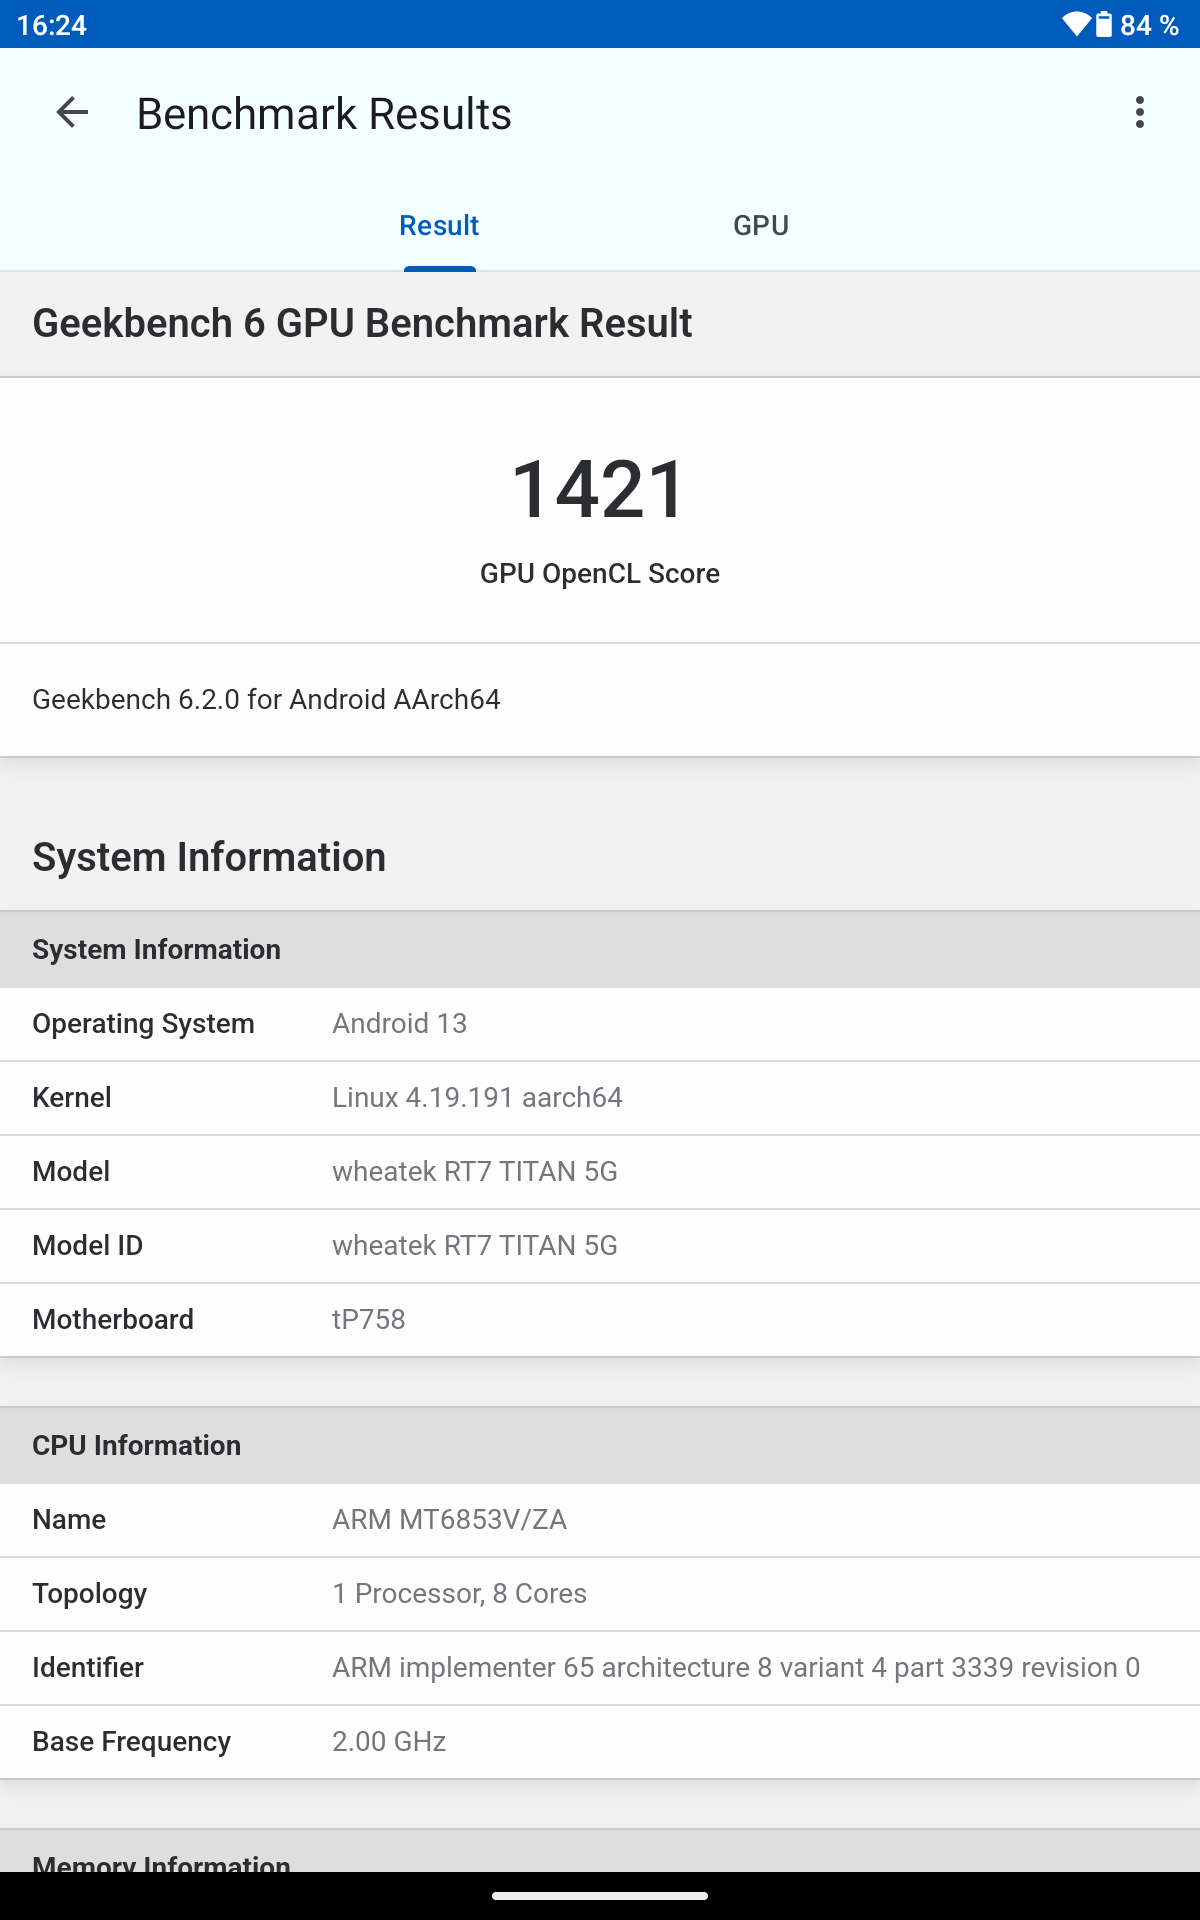
Task: Tap the battery icon in status bar
Action: [x=1103, y=24]
